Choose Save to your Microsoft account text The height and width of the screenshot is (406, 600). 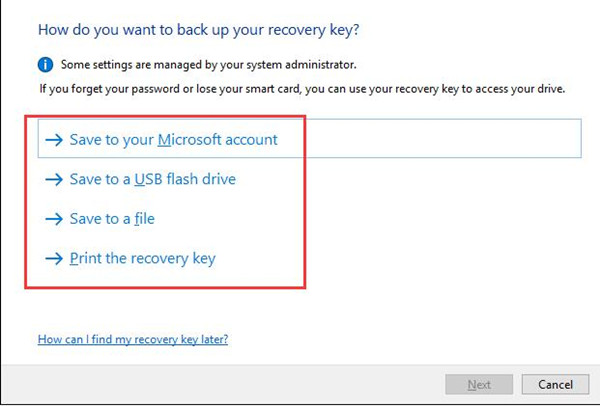pos(173,140)
